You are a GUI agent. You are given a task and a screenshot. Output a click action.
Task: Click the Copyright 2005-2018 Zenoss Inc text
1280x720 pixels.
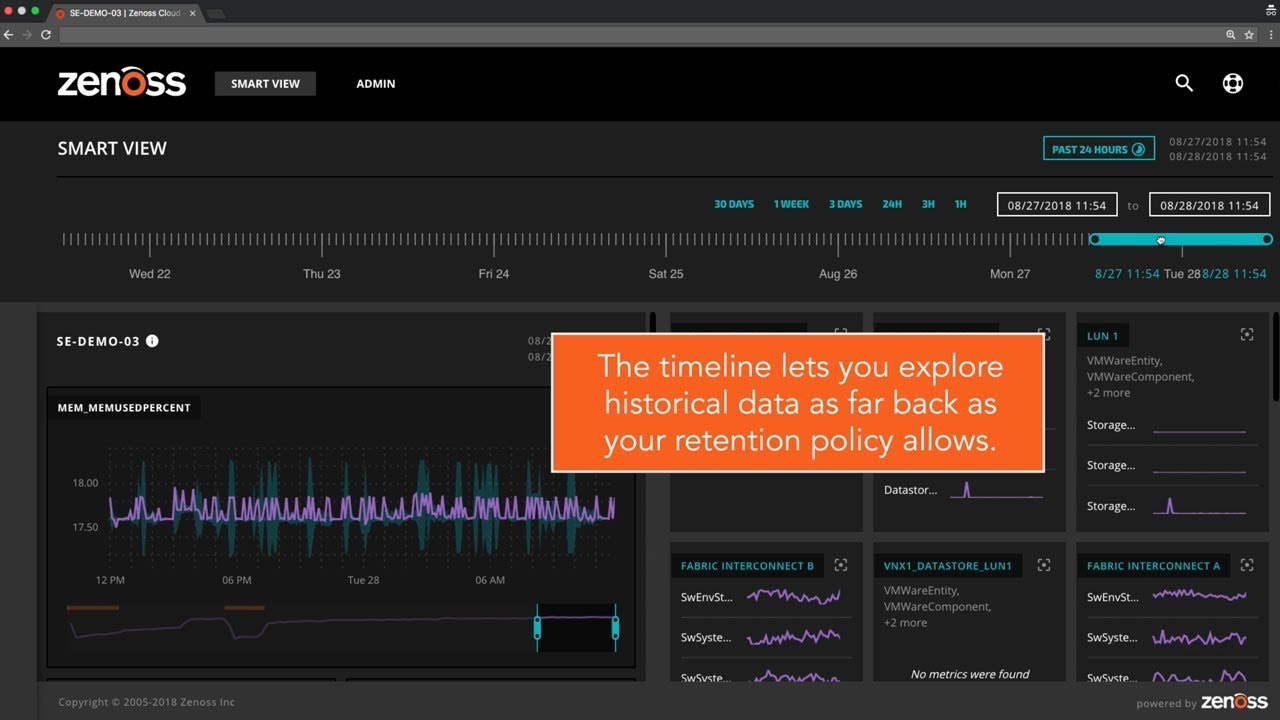(x=146, y=702)
